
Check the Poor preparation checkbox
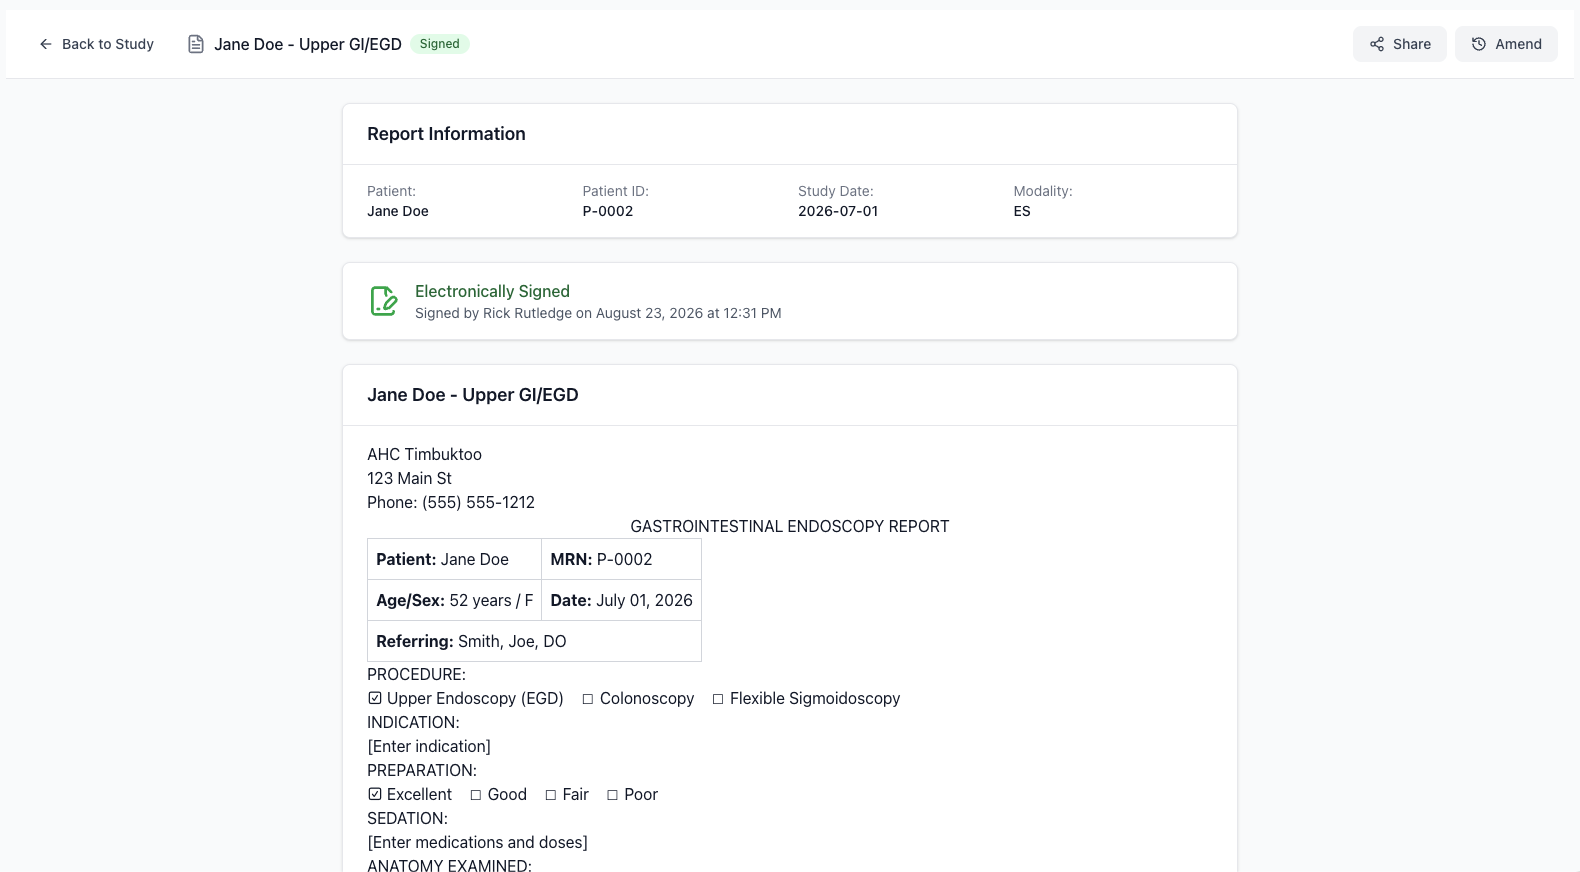point(613,795)
